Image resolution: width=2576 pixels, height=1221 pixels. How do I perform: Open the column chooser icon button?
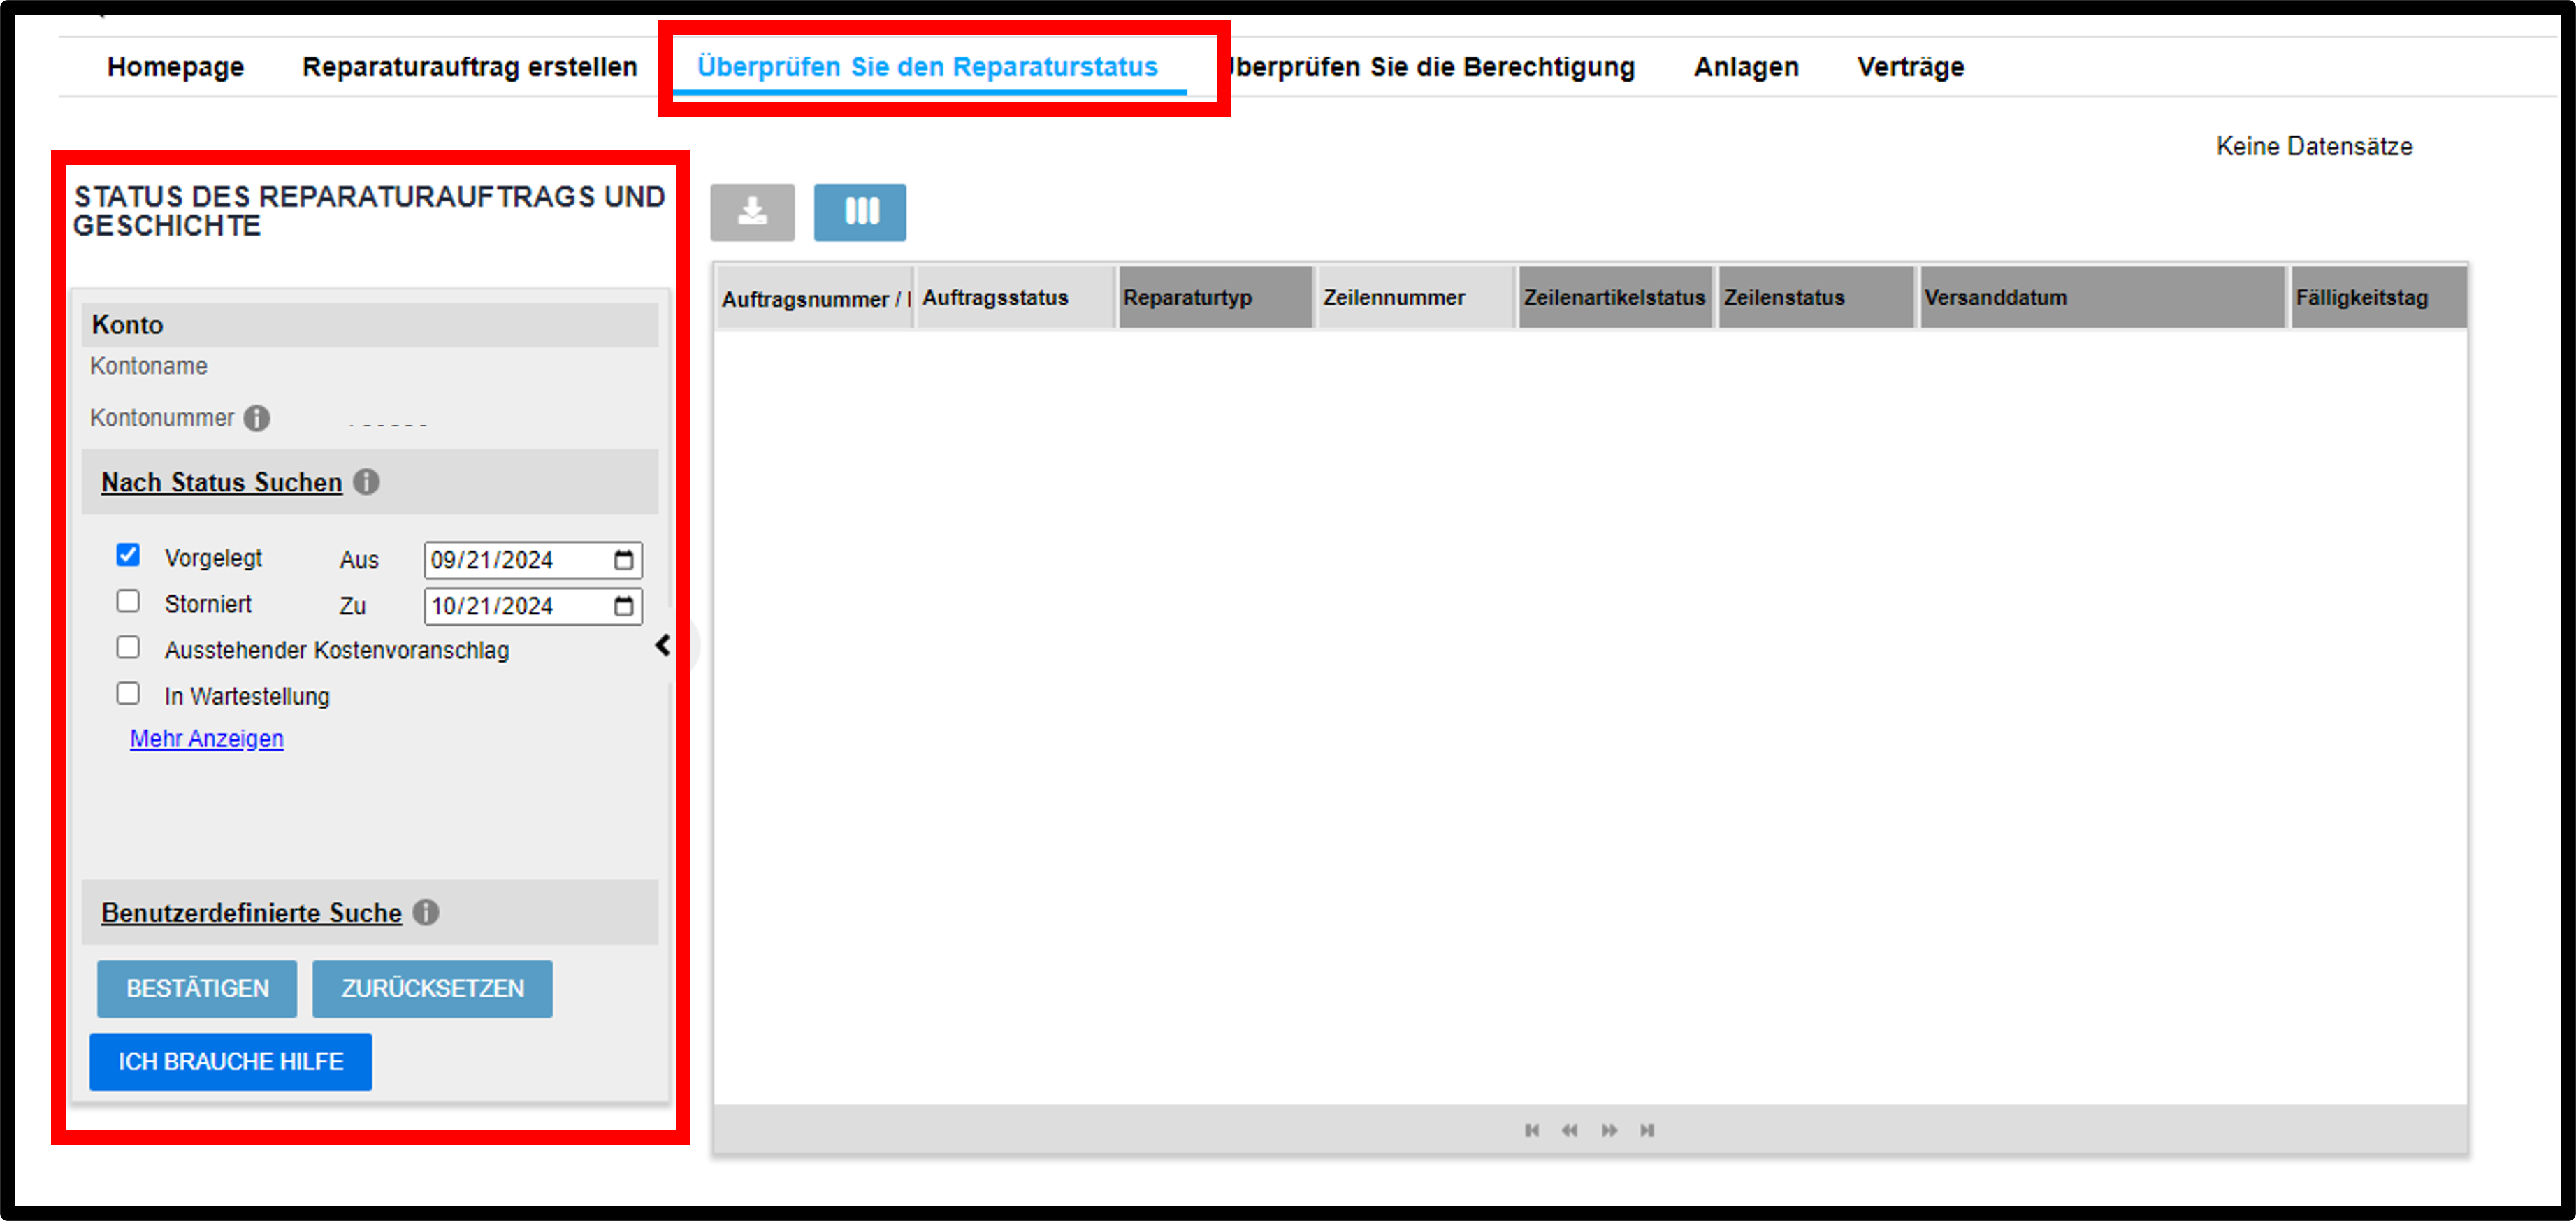pyautogui.click(x=860, y=212)
